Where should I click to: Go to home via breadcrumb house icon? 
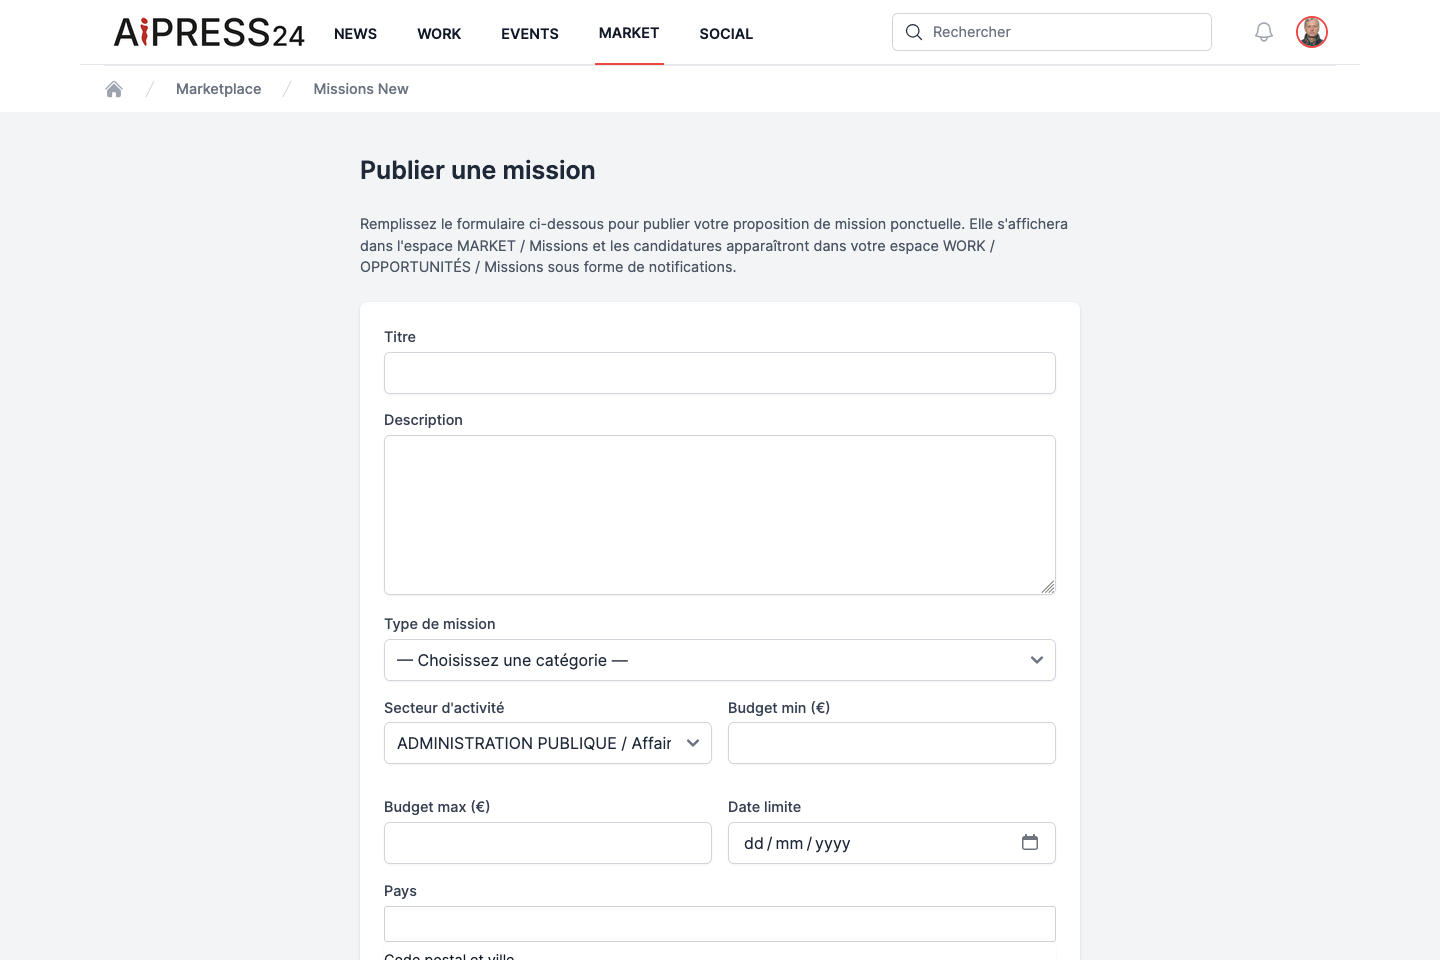(114, 89)
